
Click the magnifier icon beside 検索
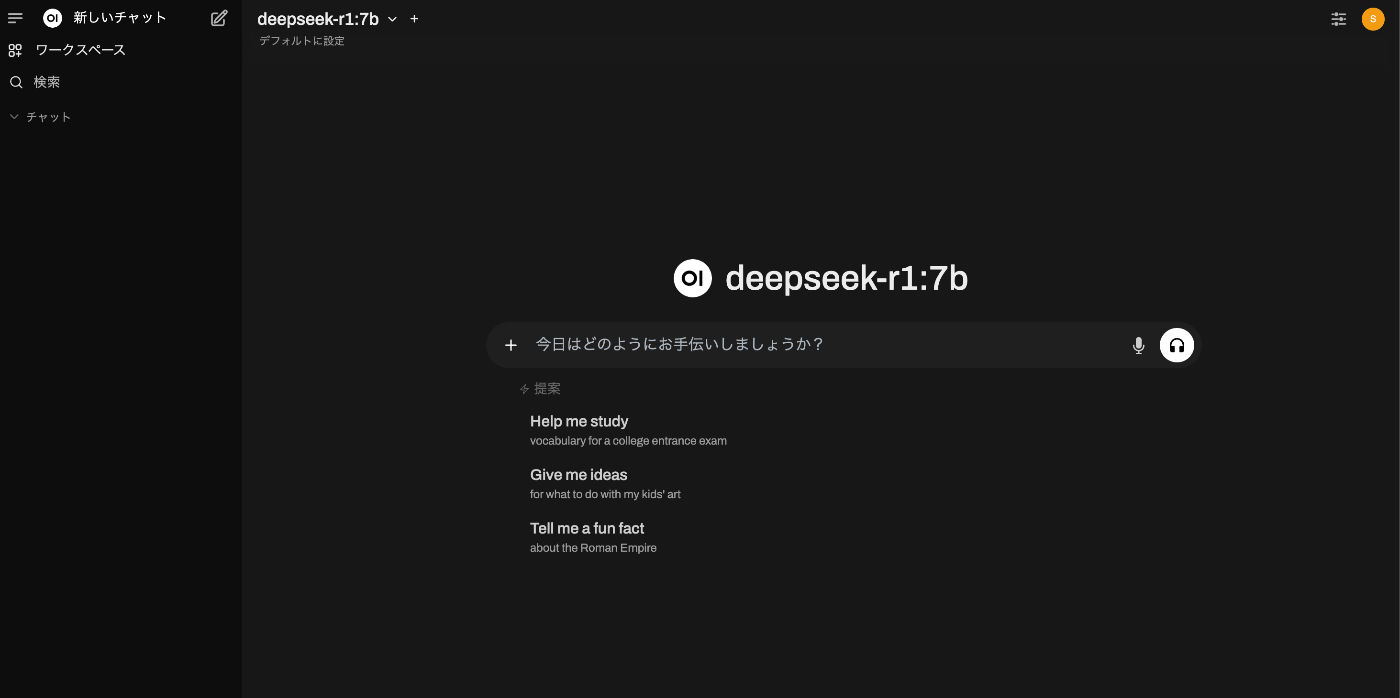(16, 82)
